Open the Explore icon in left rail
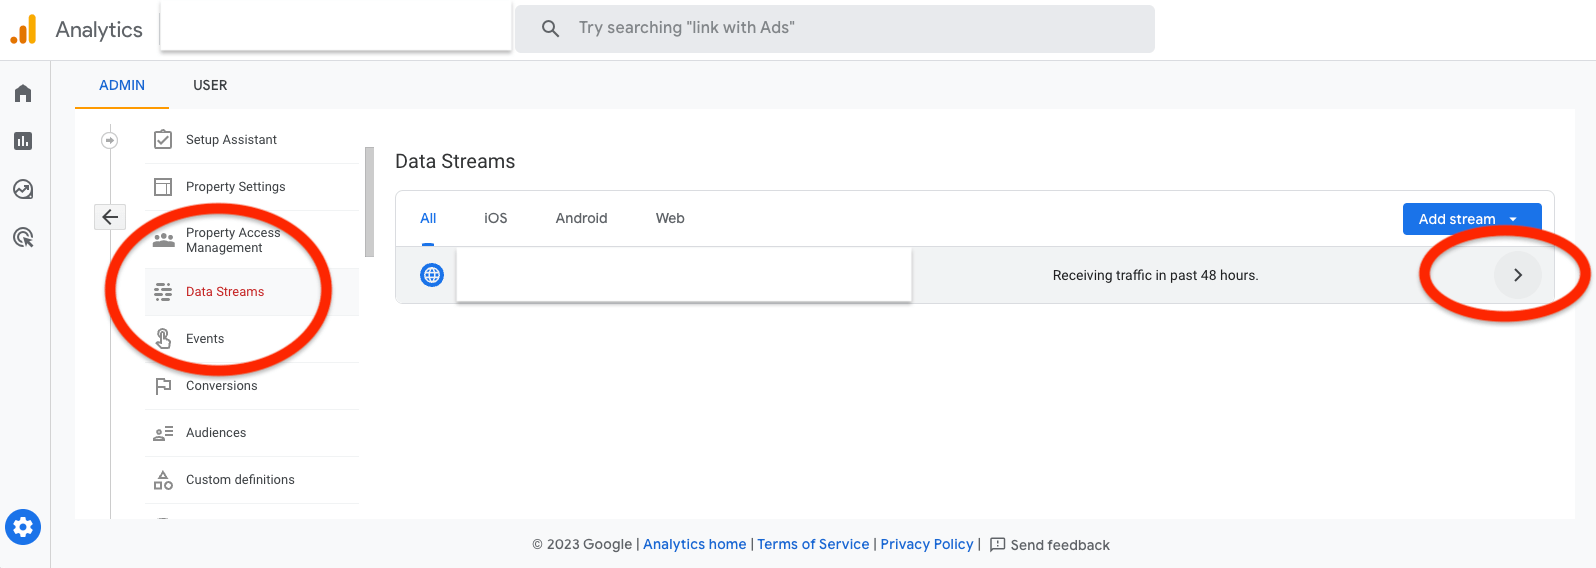The width and height of the screenshot is (1596, 568). coord(23,189)
